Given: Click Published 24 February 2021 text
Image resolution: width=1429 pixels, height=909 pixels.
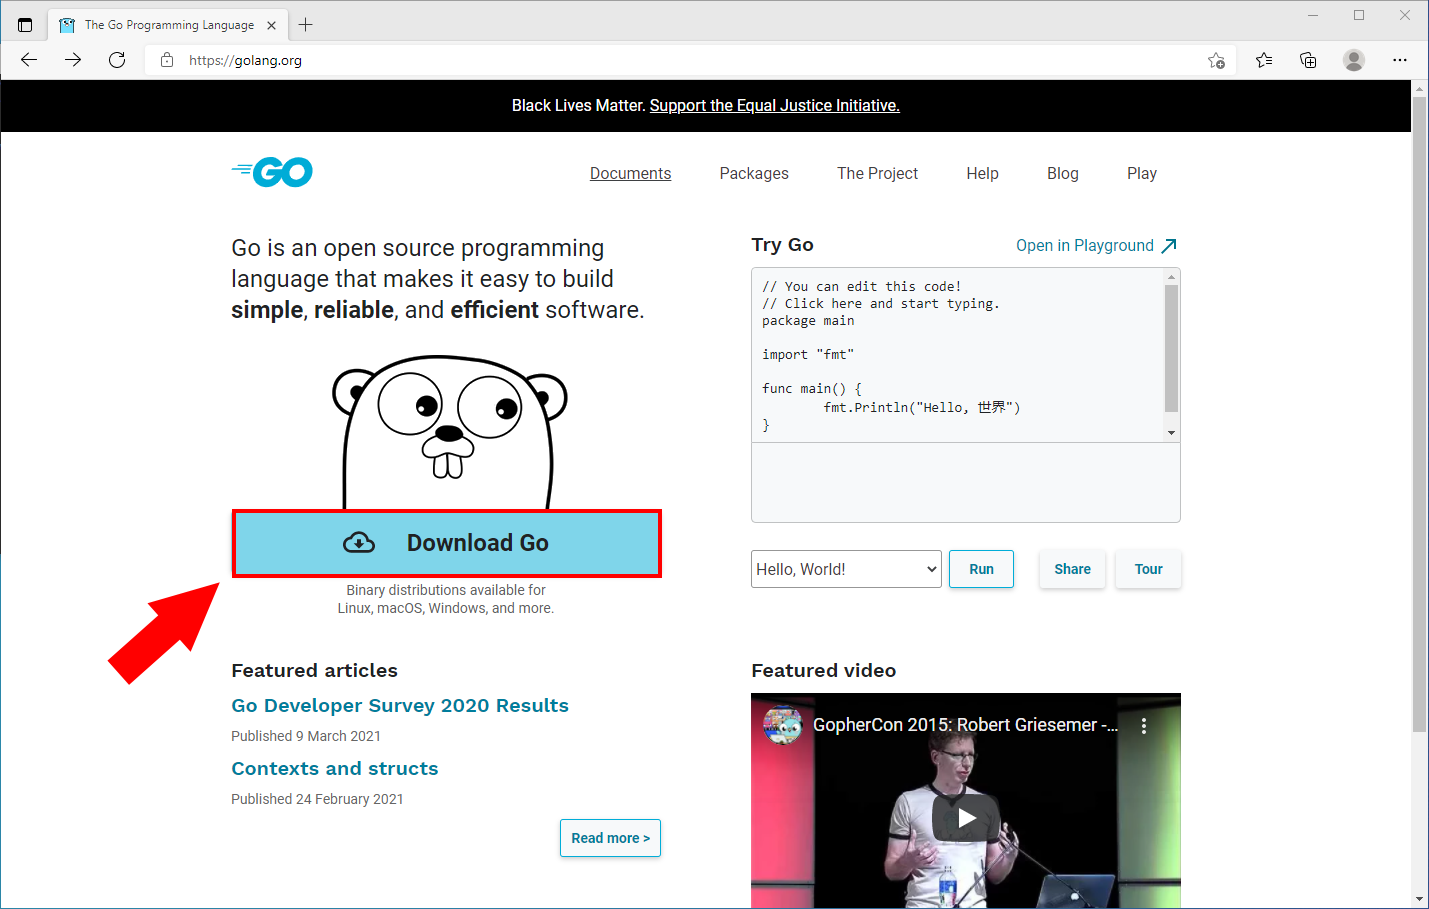Looking at the screenshot, I should coord(317,799).
